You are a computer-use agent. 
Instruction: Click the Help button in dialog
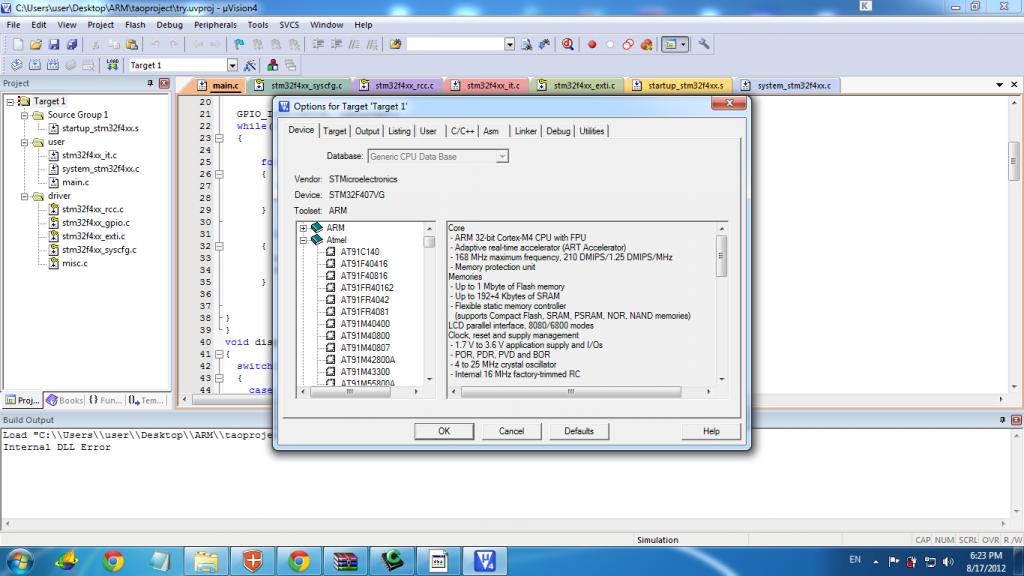point(711,431)
